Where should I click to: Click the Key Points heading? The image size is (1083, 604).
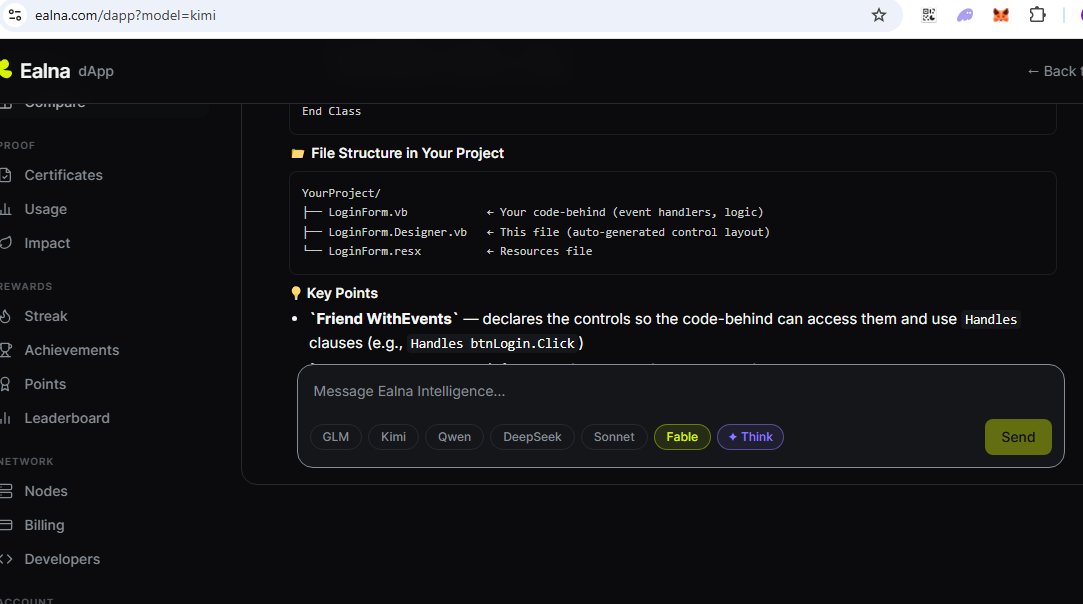(342, 293)
